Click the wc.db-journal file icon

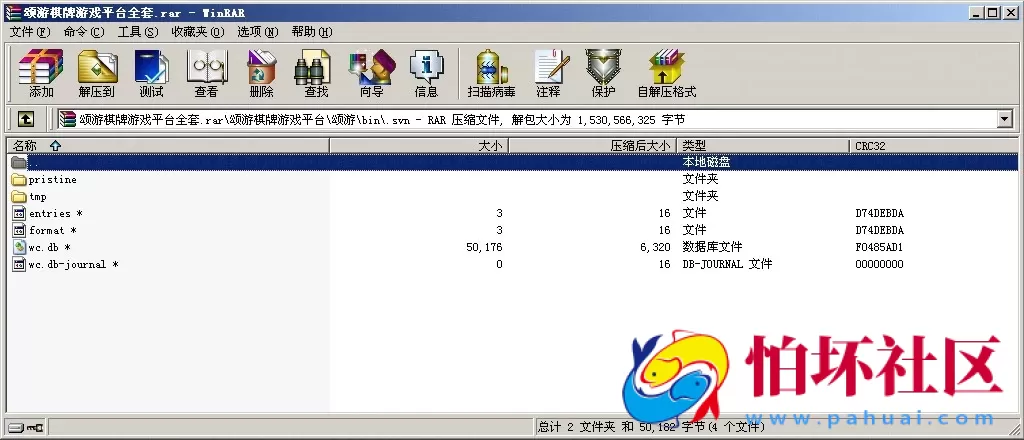point(19,264)
